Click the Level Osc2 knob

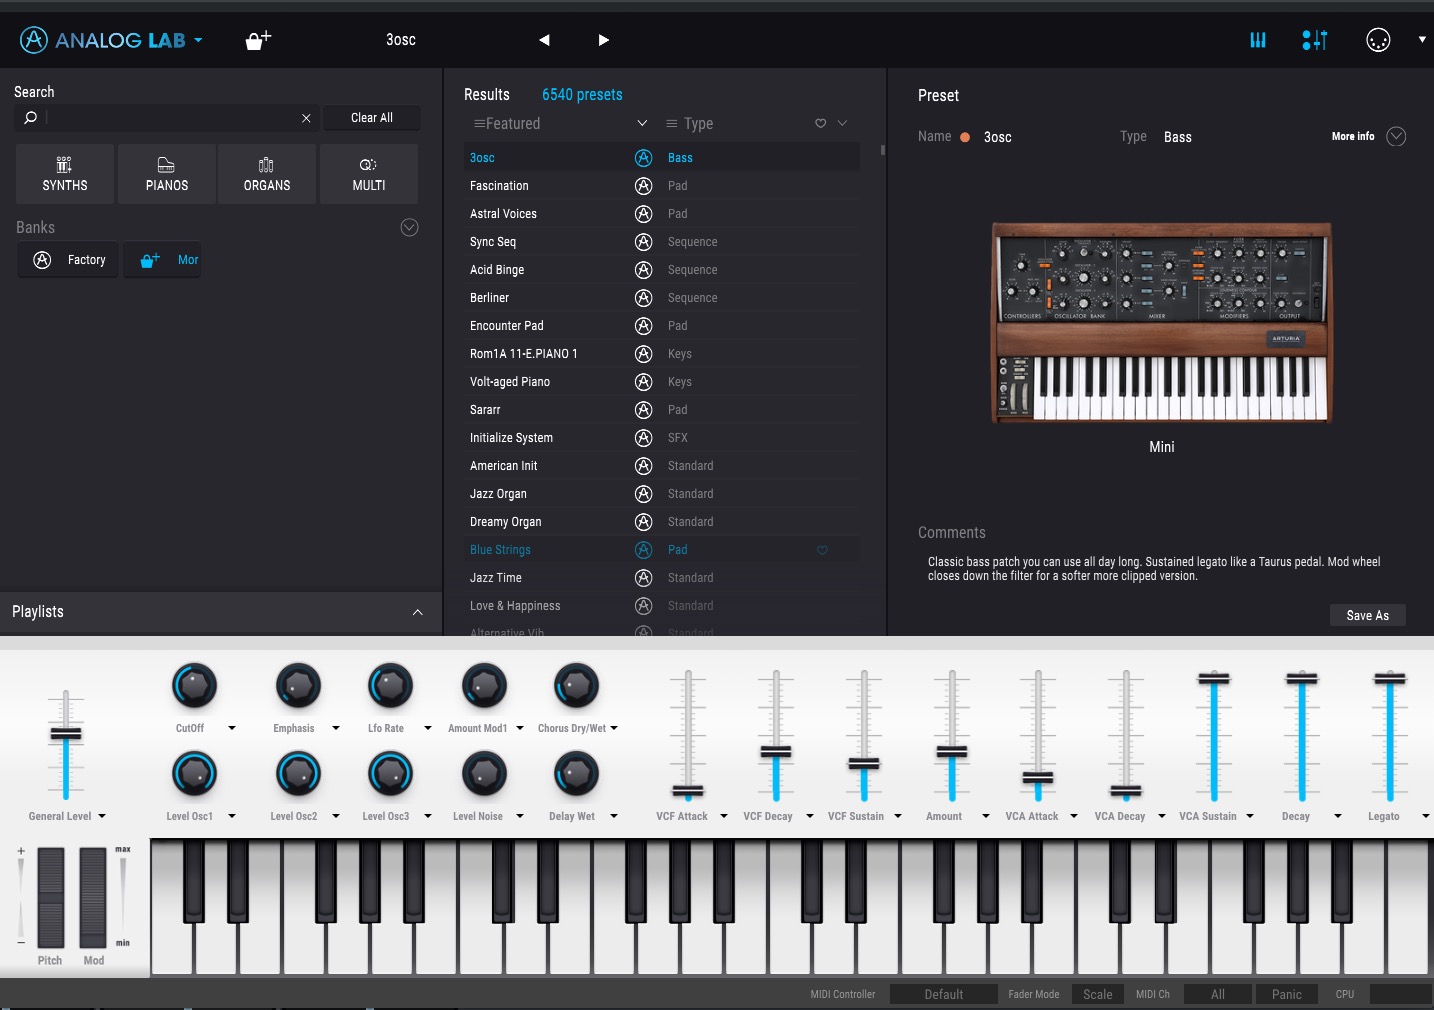(298, 774)
